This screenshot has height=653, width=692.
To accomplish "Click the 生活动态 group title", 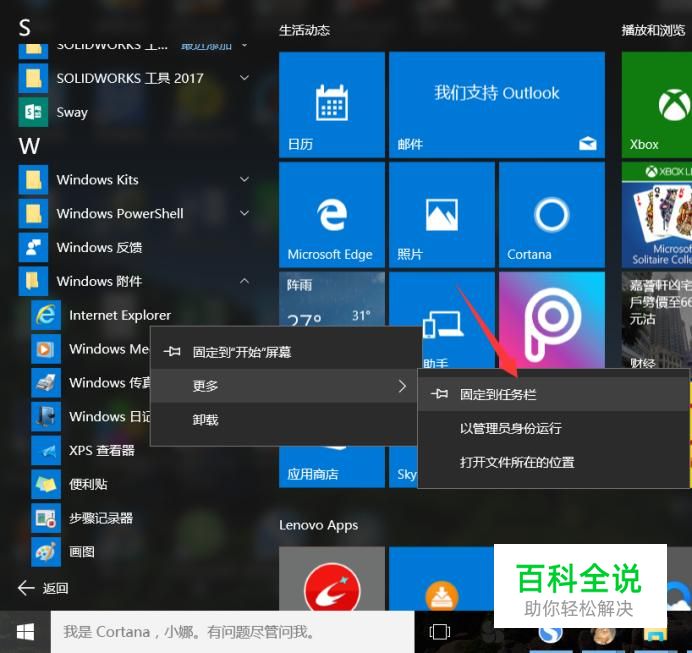I will [x=305, y=30].
